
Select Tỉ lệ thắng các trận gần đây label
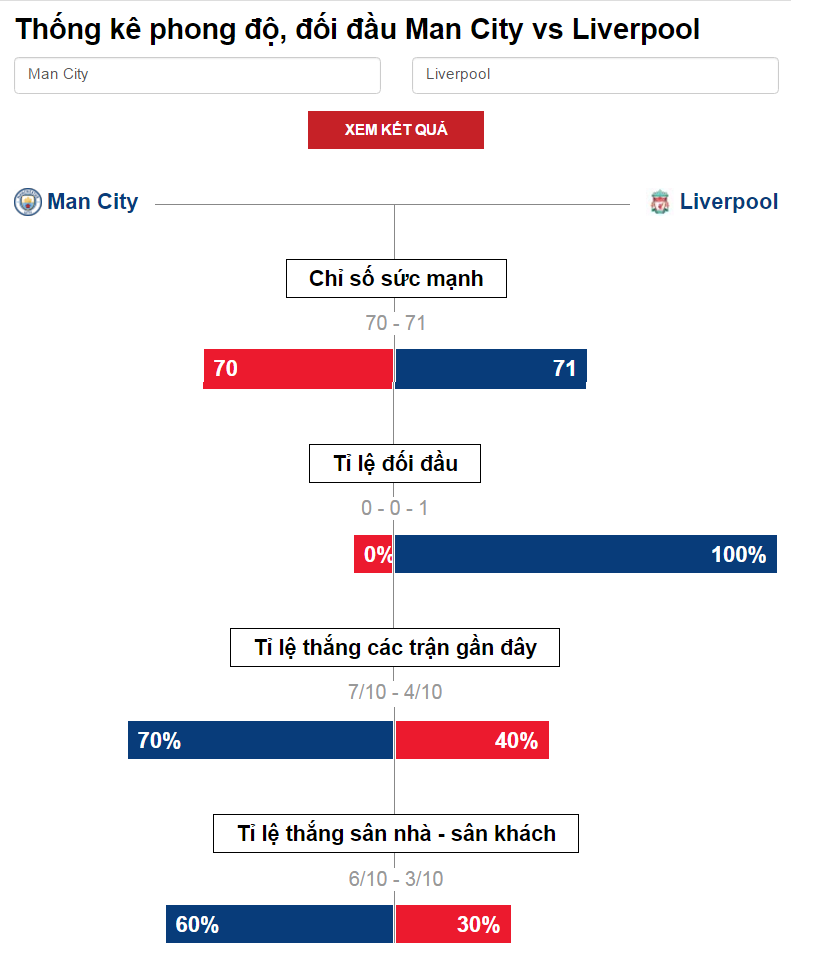tap(395, 648)
